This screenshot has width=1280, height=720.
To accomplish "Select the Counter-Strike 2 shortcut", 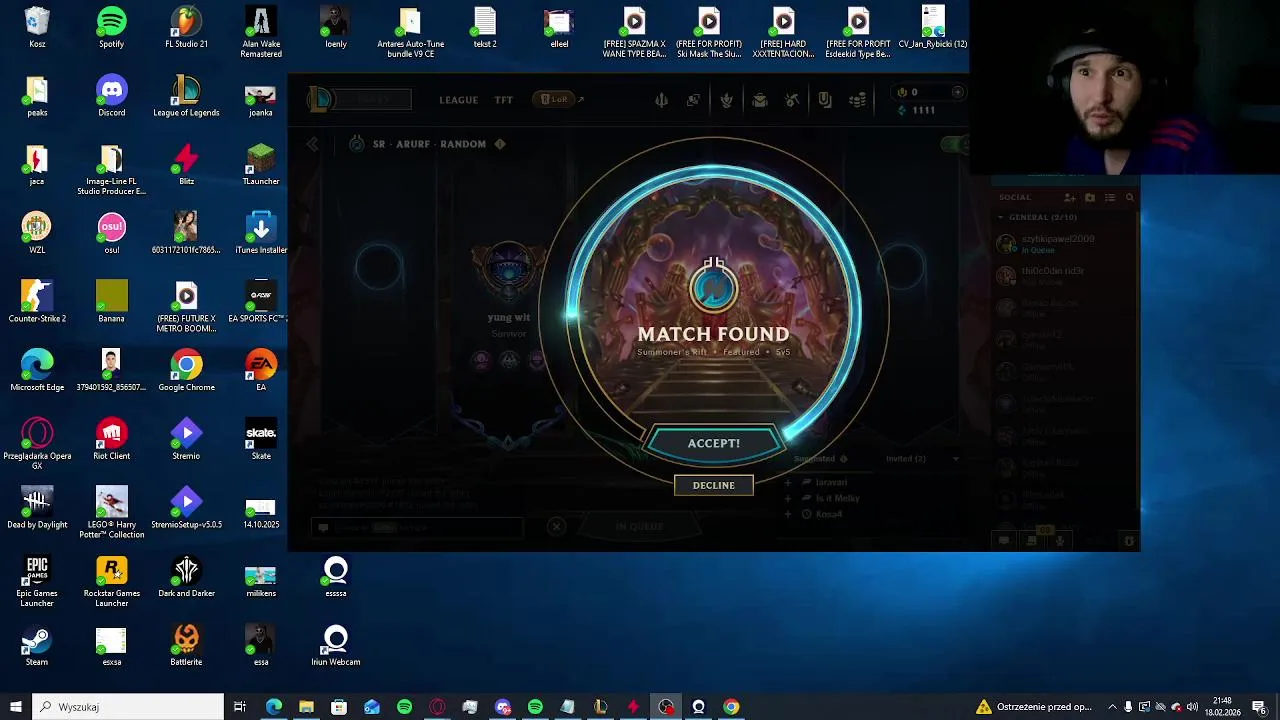I will 37,303.
